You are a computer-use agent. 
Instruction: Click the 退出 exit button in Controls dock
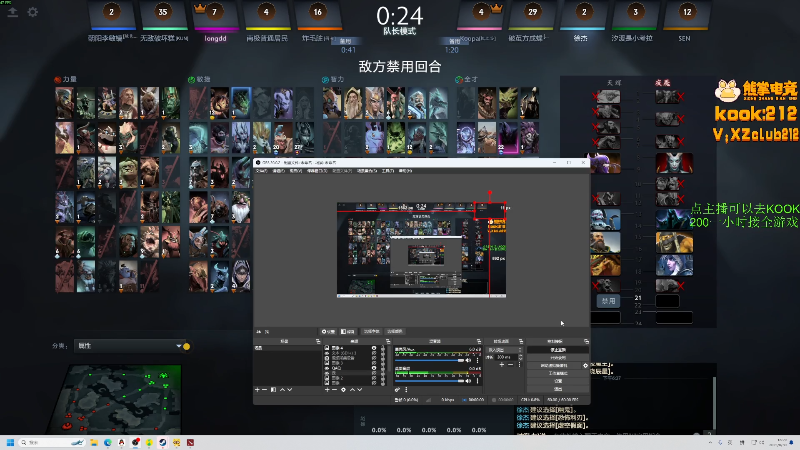click(558, 389)
